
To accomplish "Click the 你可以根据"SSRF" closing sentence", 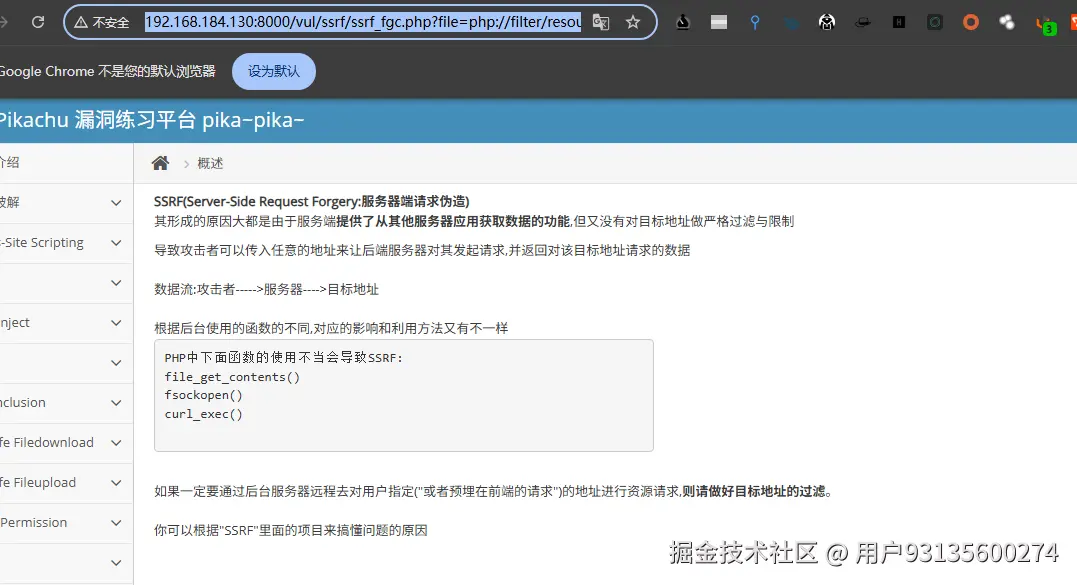I will click(291, 530).
